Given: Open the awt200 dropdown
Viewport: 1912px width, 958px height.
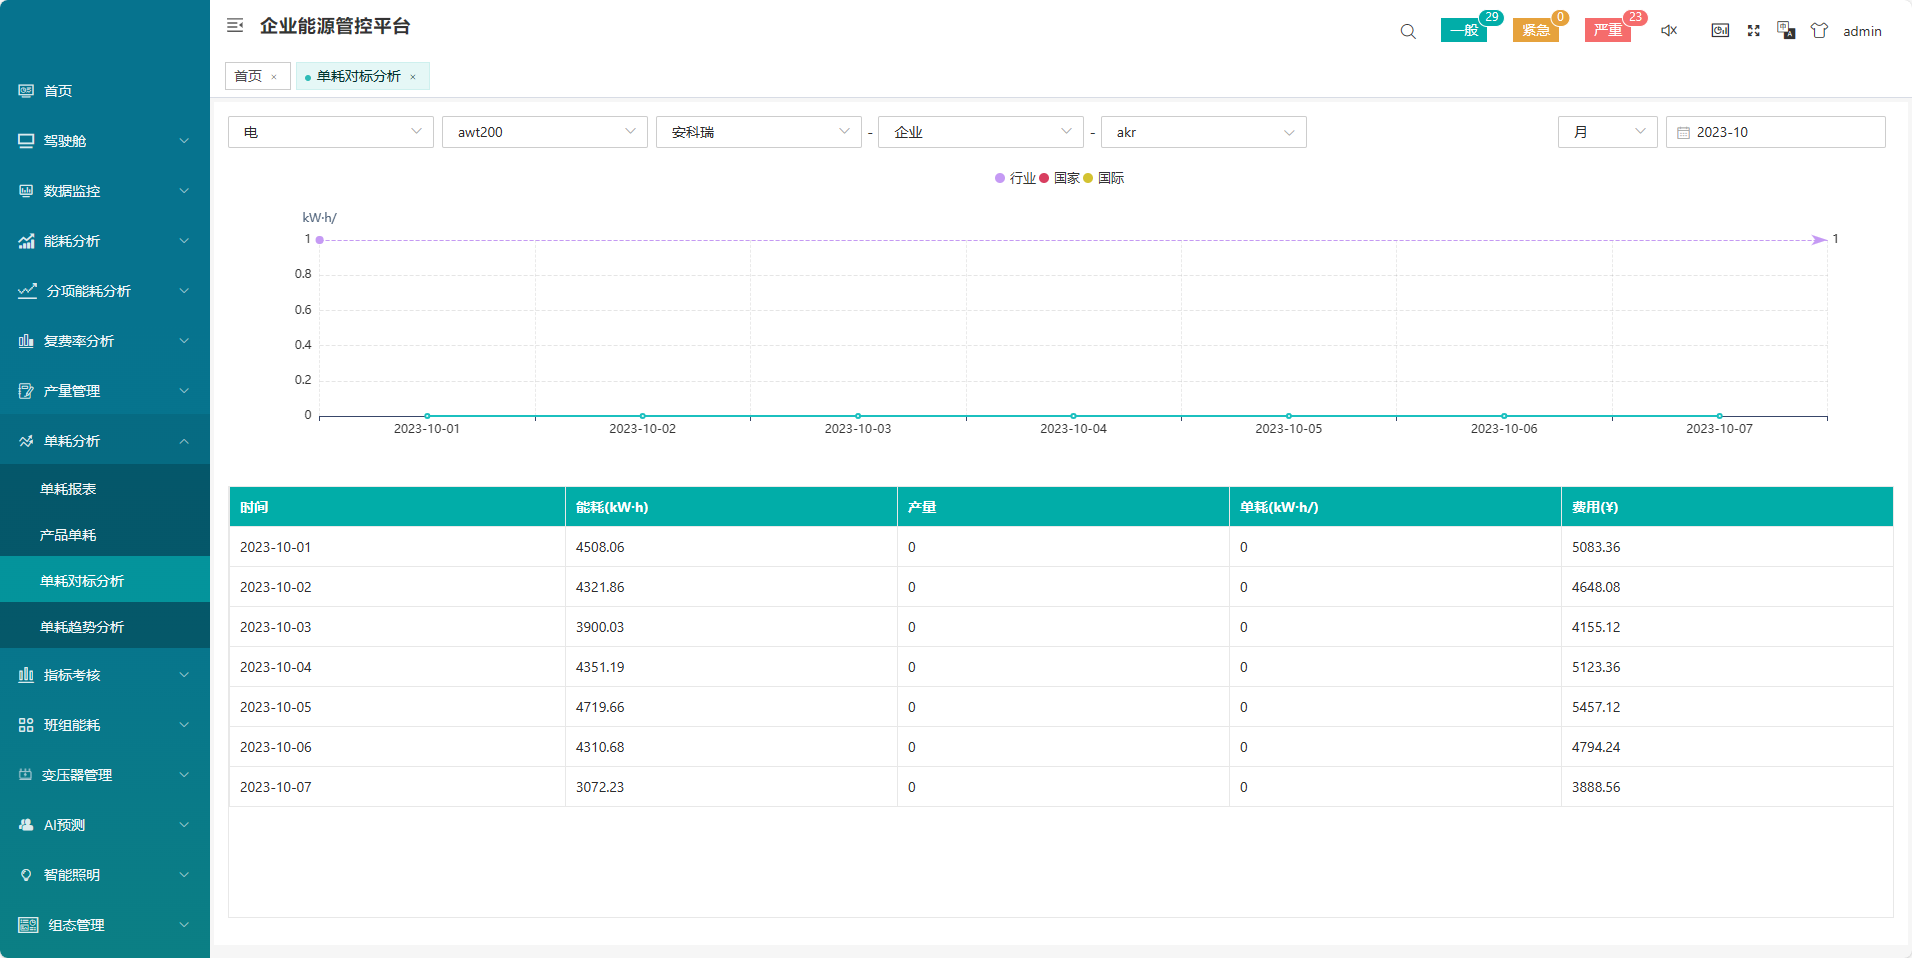Looking at the screenshot, I should pos(544,132).
